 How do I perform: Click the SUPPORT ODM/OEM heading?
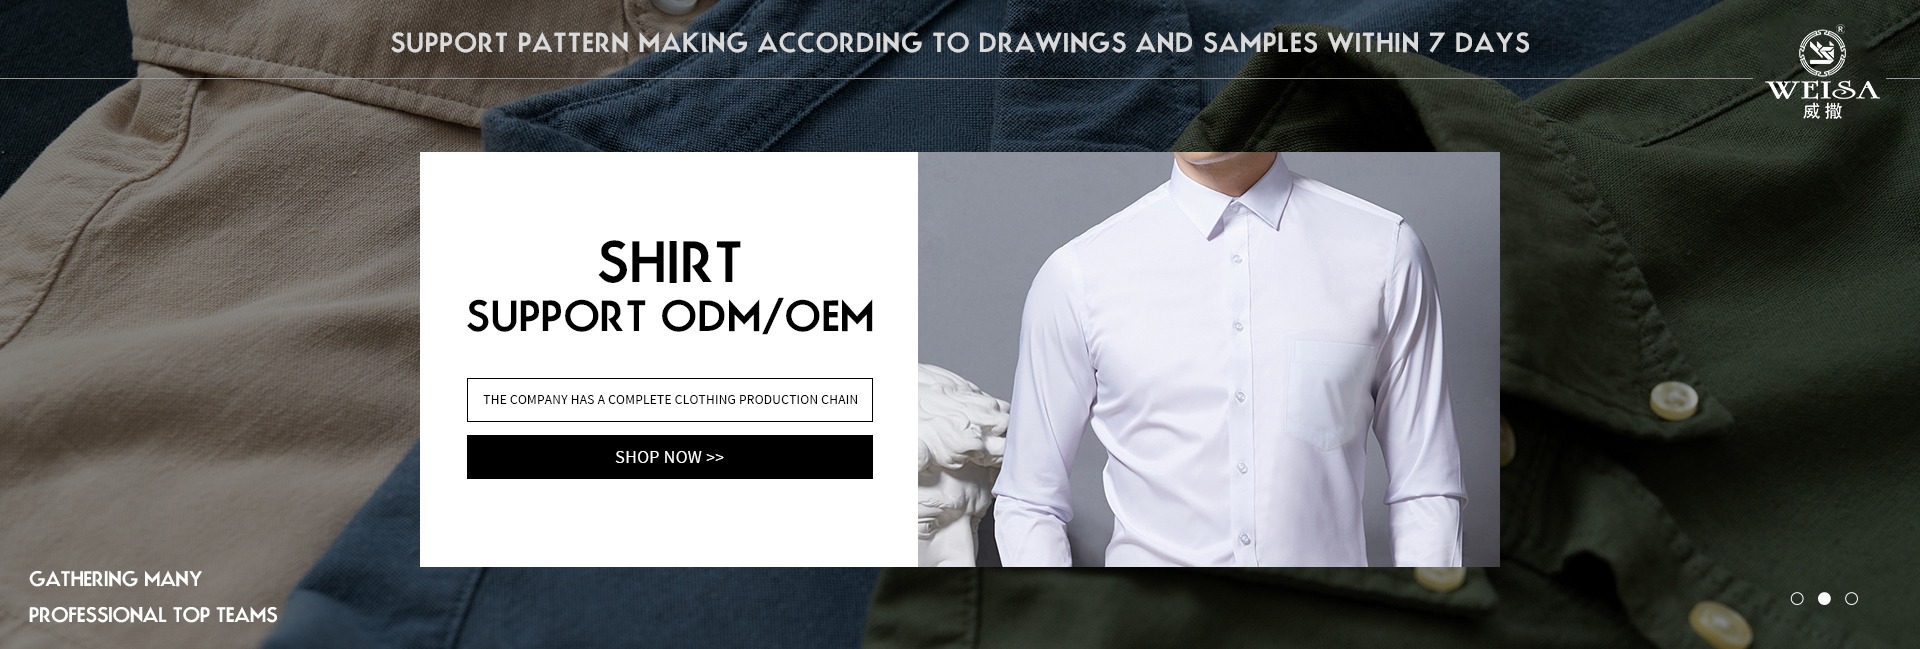(x=670, y=316)
